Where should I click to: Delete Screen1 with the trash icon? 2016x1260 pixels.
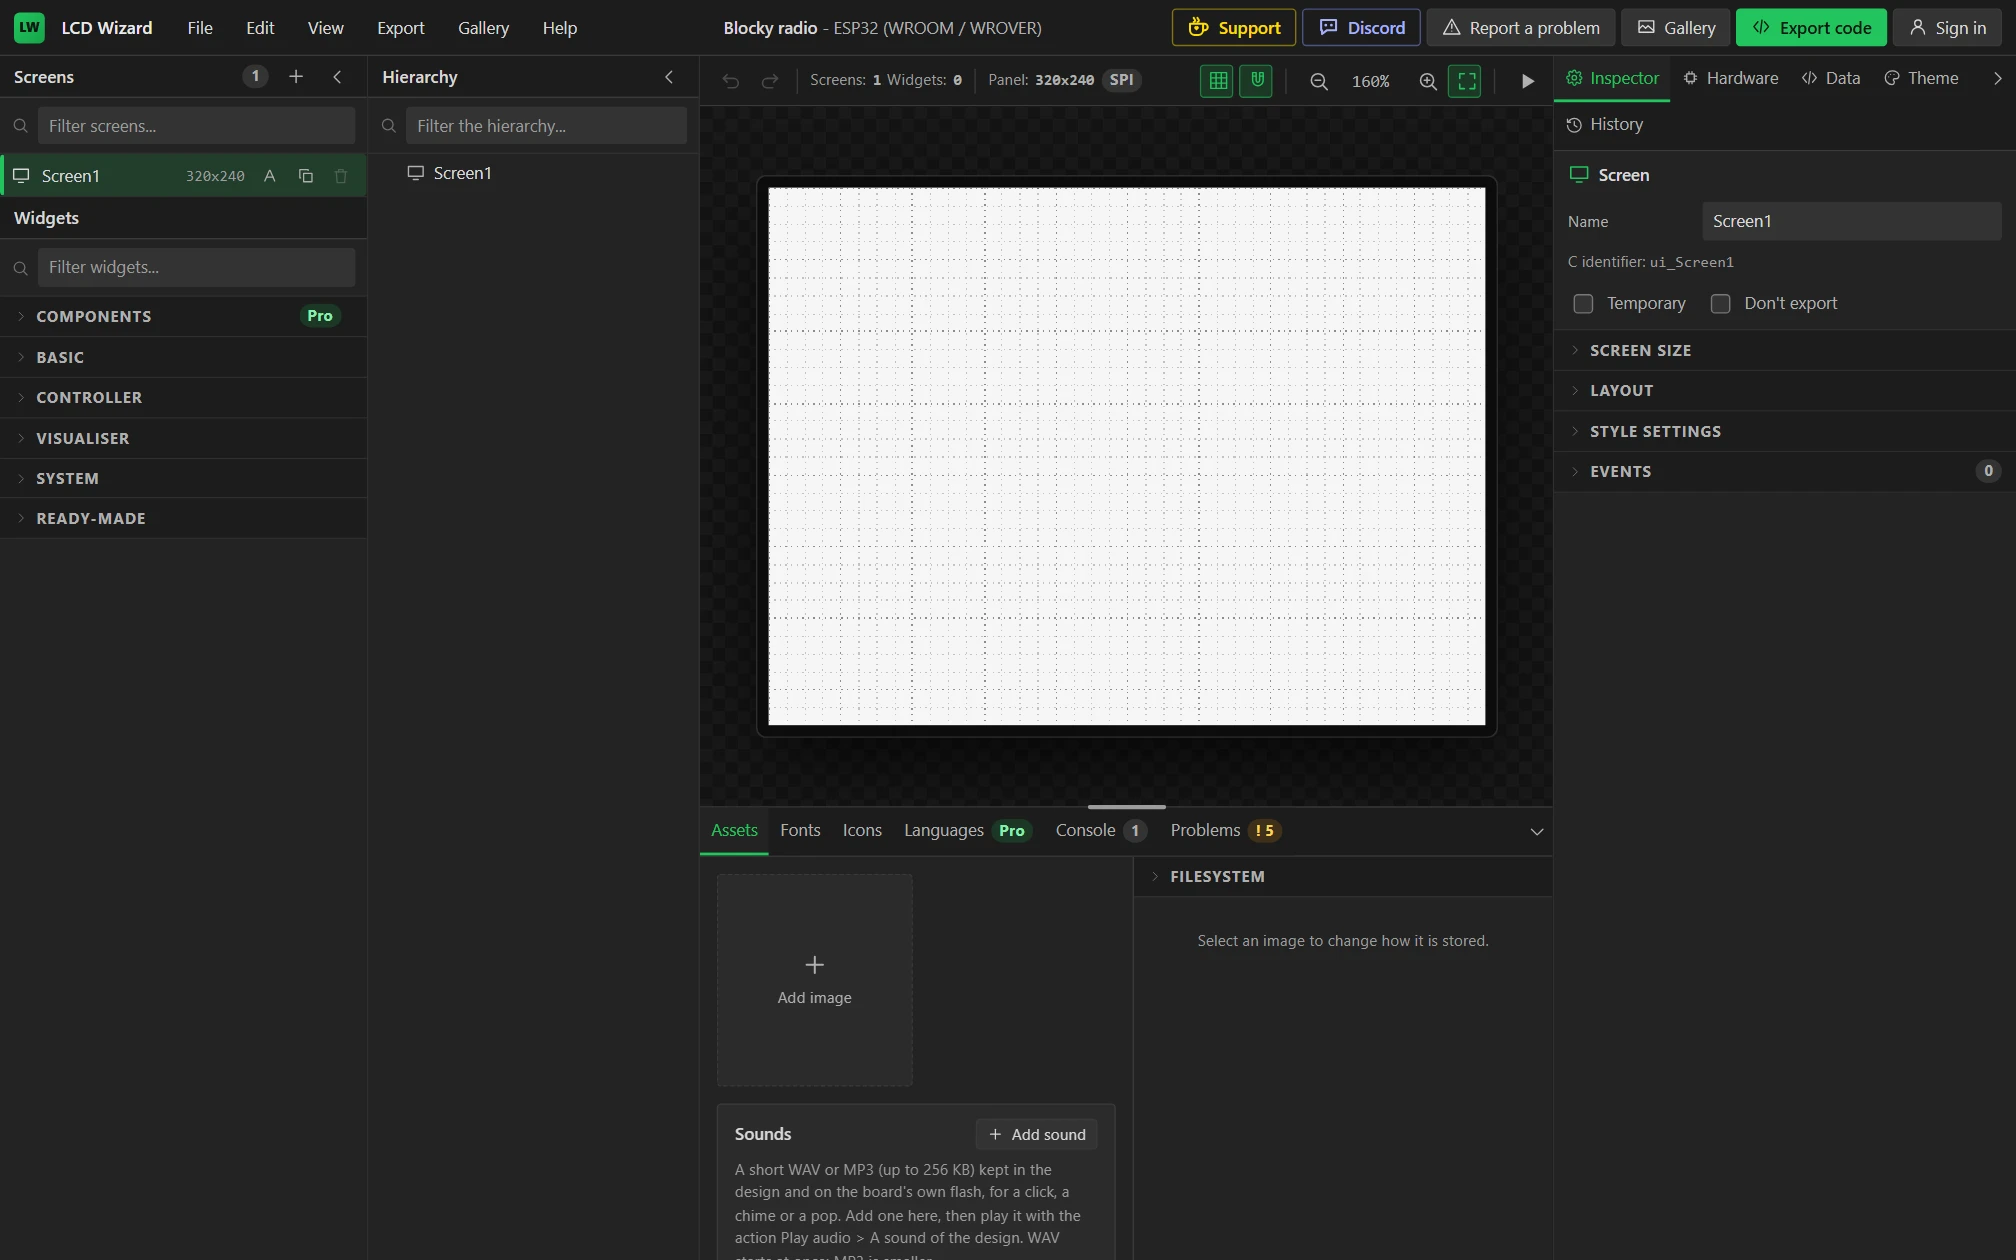pos(341,176)
